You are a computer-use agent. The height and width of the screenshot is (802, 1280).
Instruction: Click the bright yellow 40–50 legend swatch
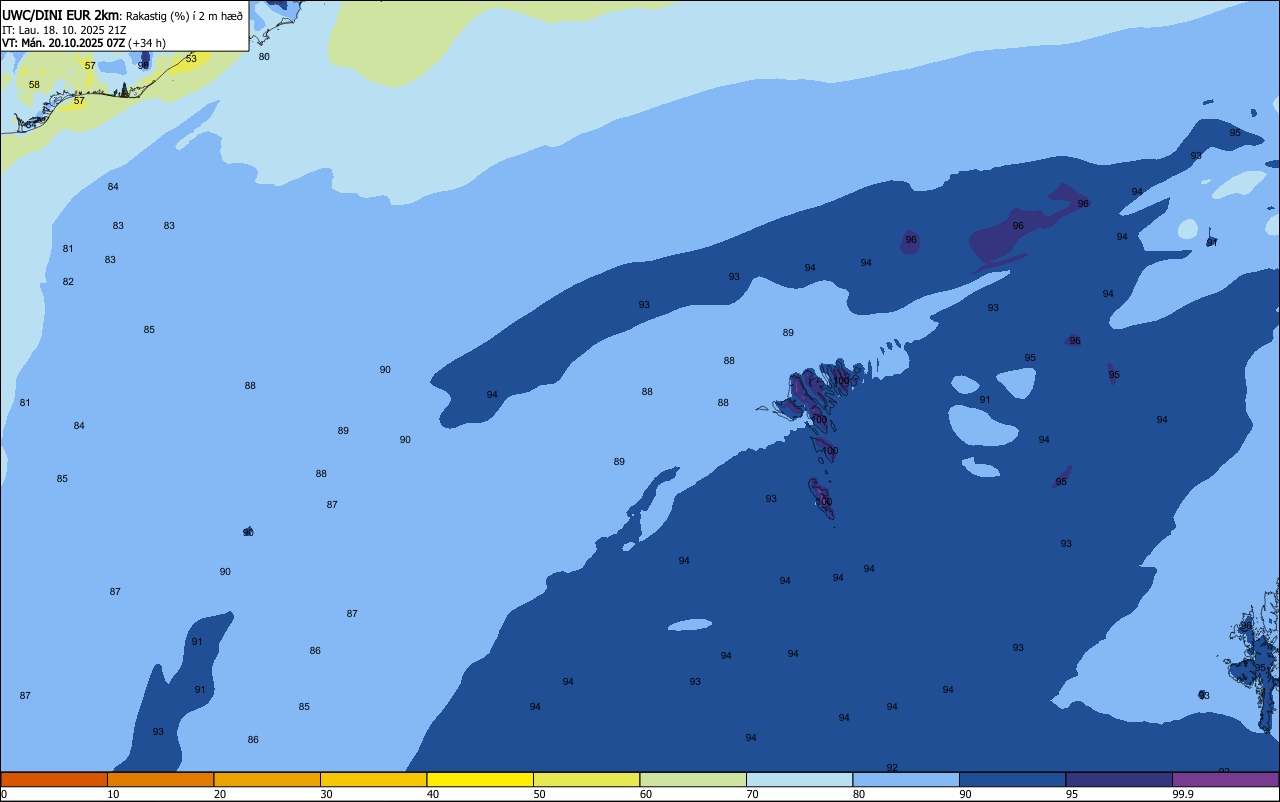[x=480, y=779]
